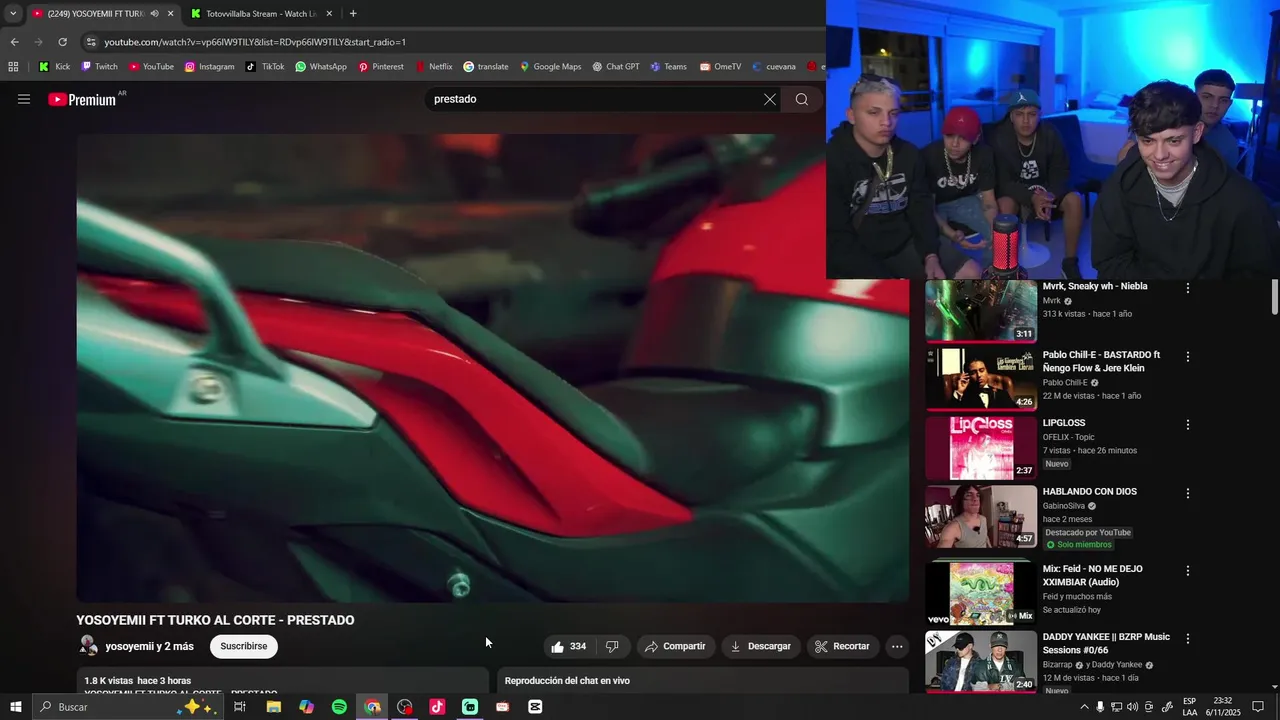Screen dimensions: 1280x720
Task: Open the Pinterest bookmark
Action: [x=381, y=67]
